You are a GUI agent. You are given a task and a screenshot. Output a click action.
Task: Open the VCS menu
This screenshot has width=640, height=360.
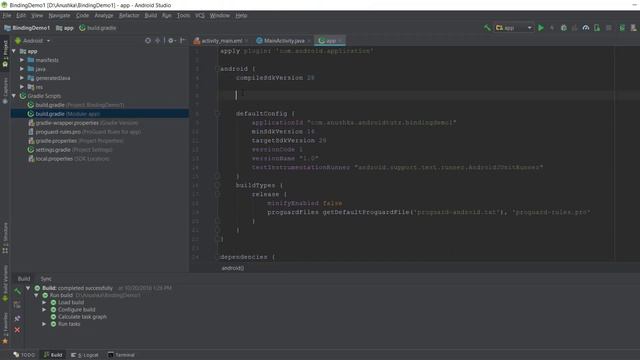(200, 16)
